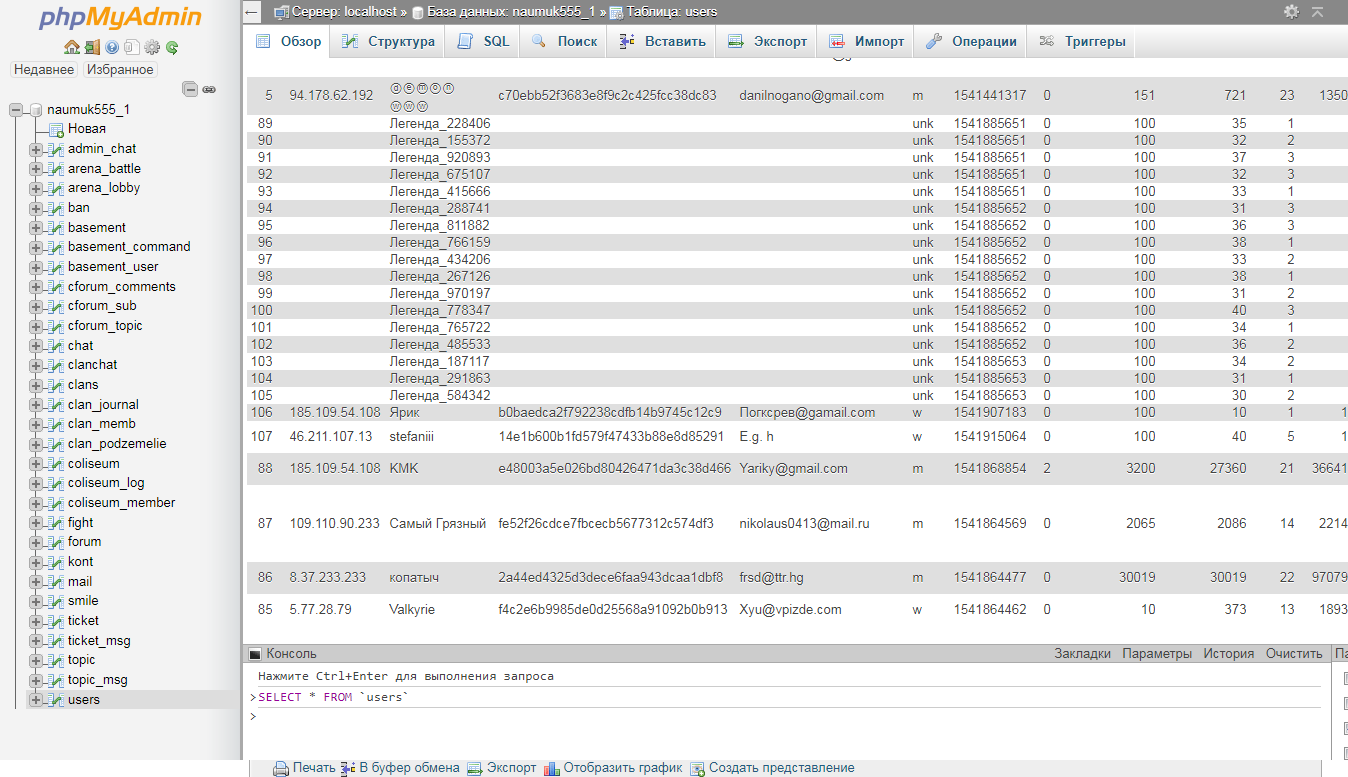Click the link-with-main-panel chain icon

pyautogui.click(x=209, y=89)
